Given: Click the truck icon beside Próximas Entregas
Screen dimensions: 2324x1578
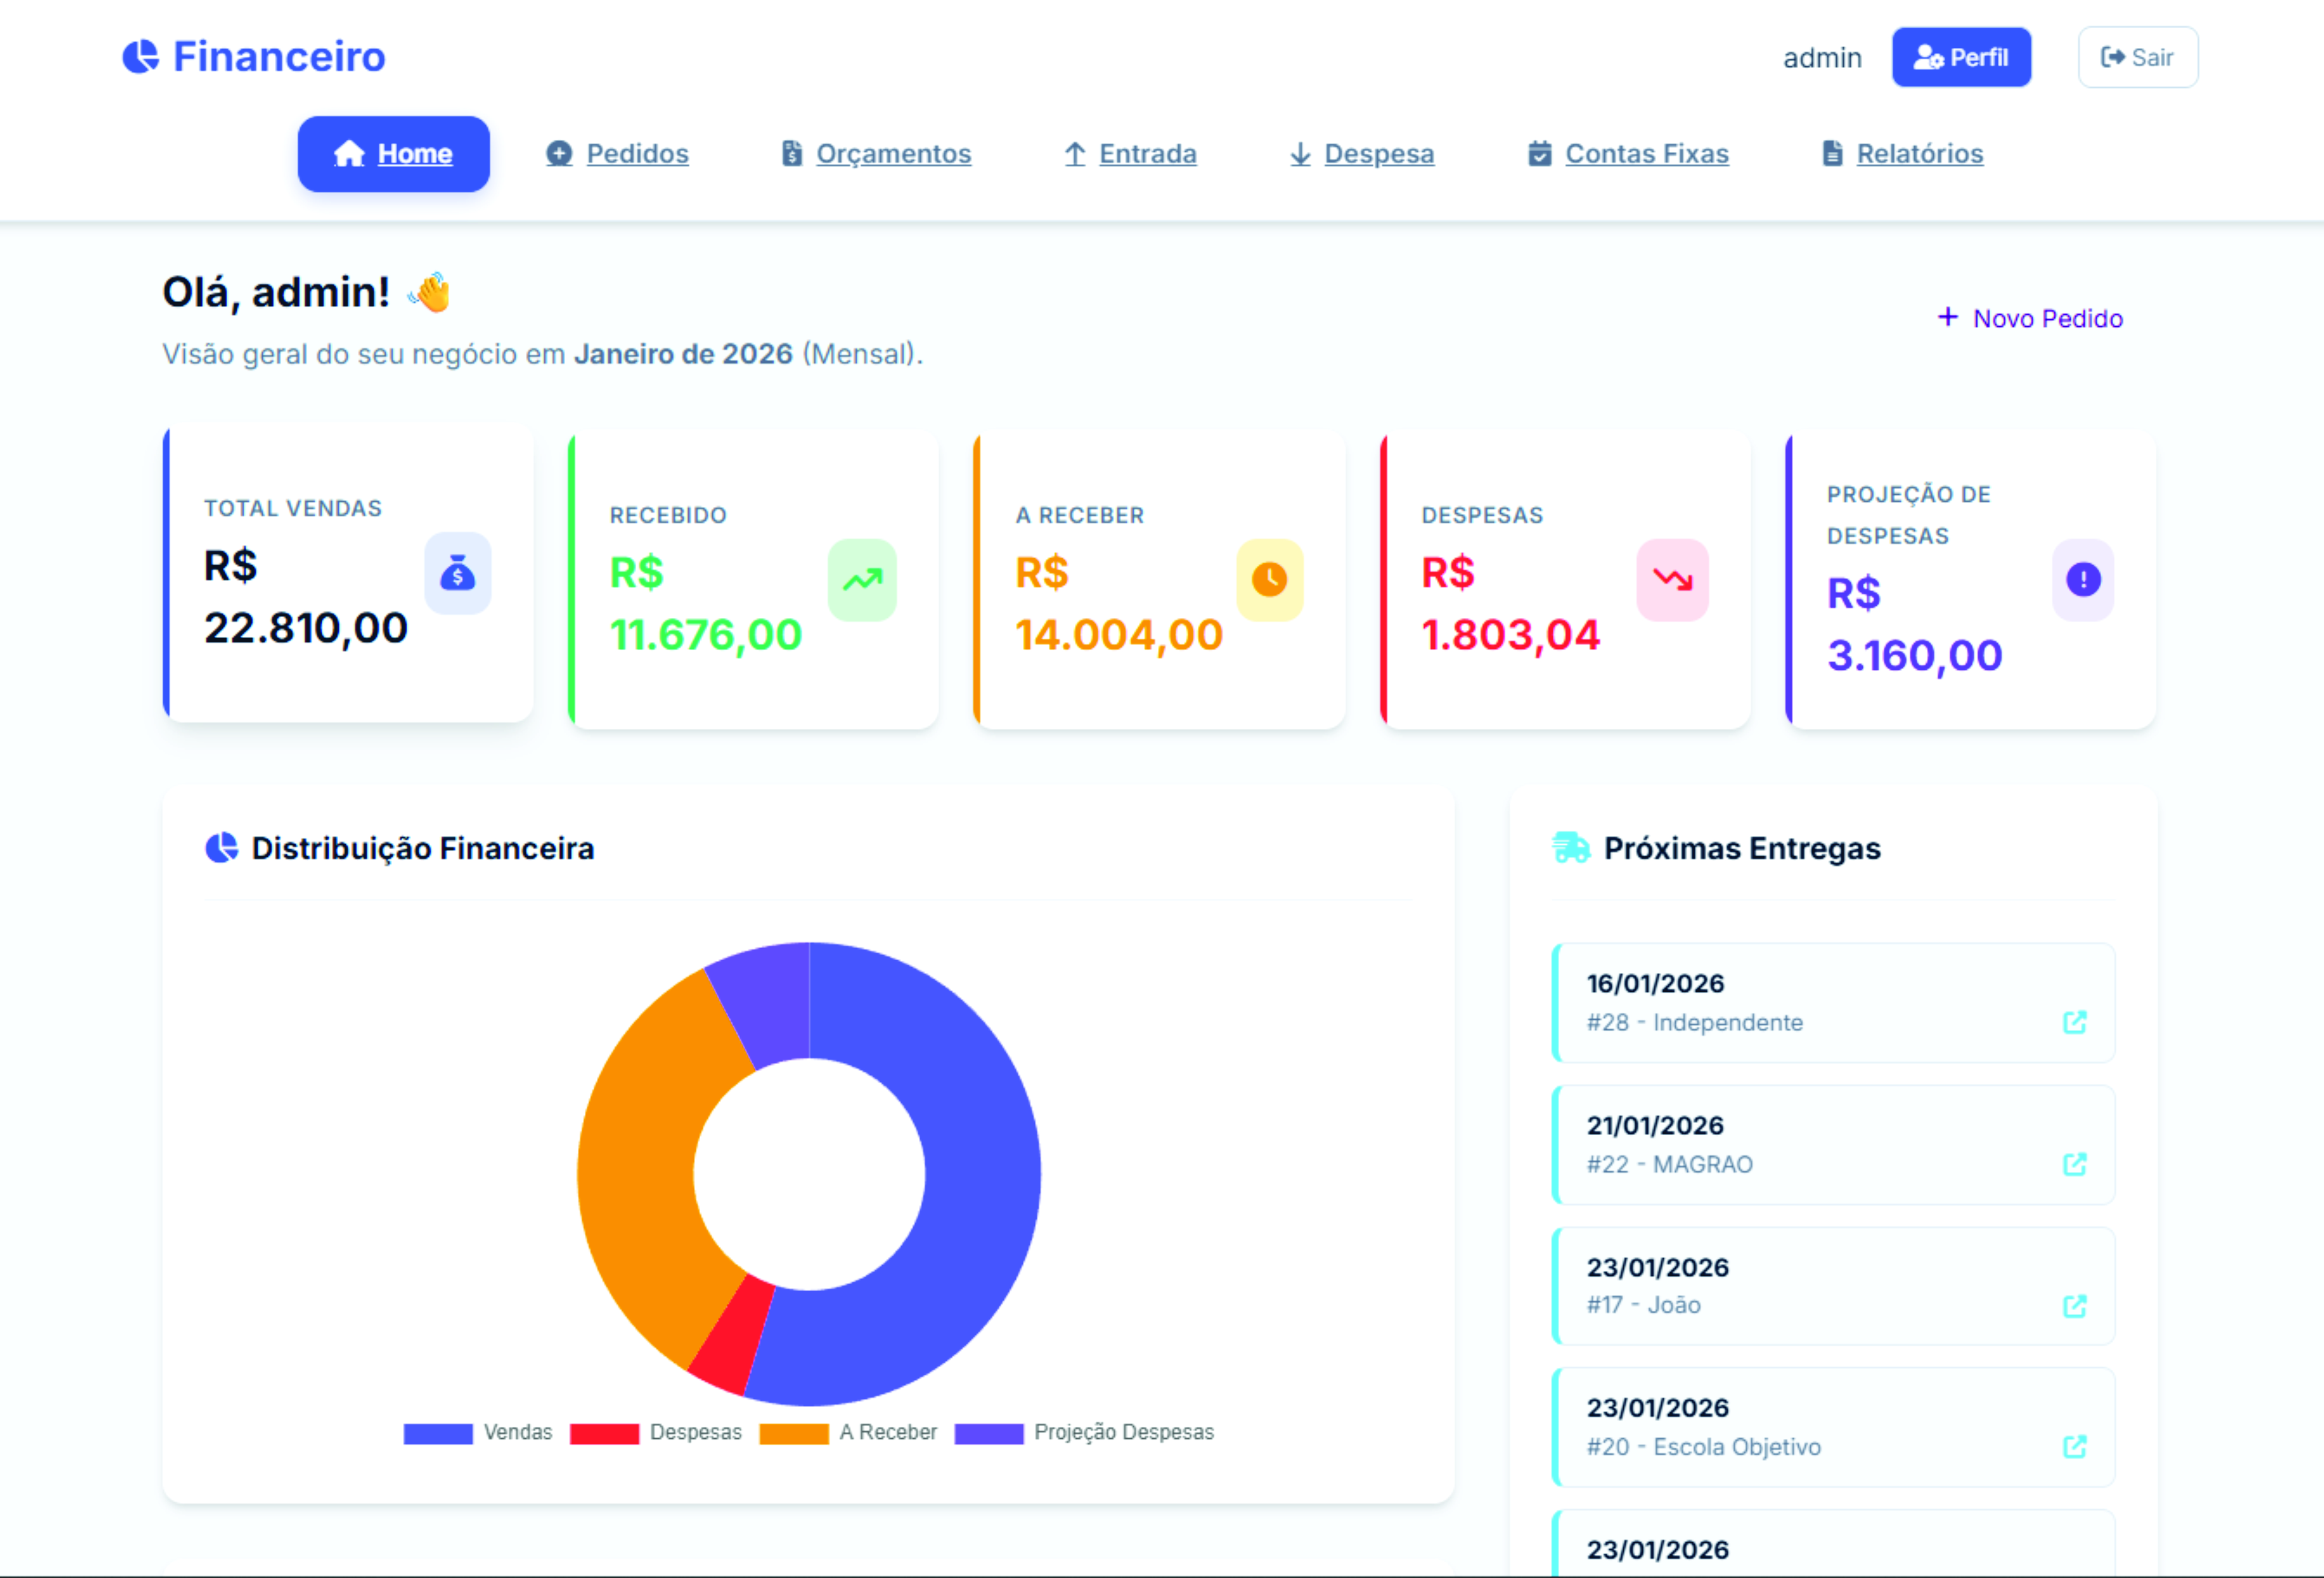Looking at the screenshot, I should [1570, 848].
